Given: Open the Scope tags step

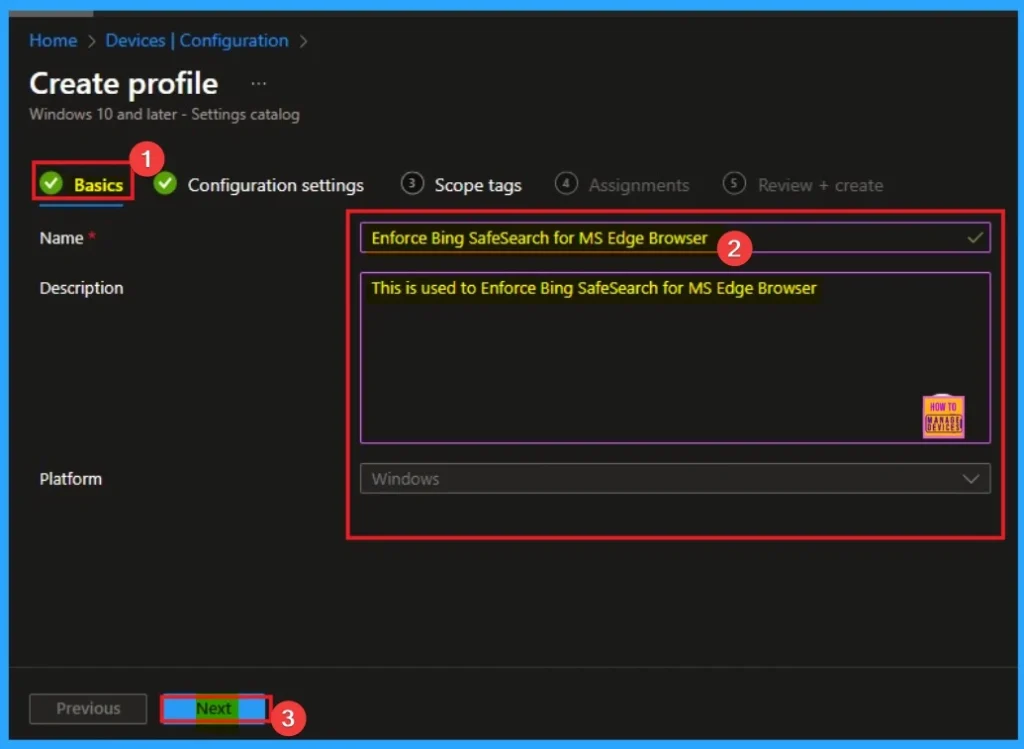Looking at the screenshot, I should tap(462, 185).
